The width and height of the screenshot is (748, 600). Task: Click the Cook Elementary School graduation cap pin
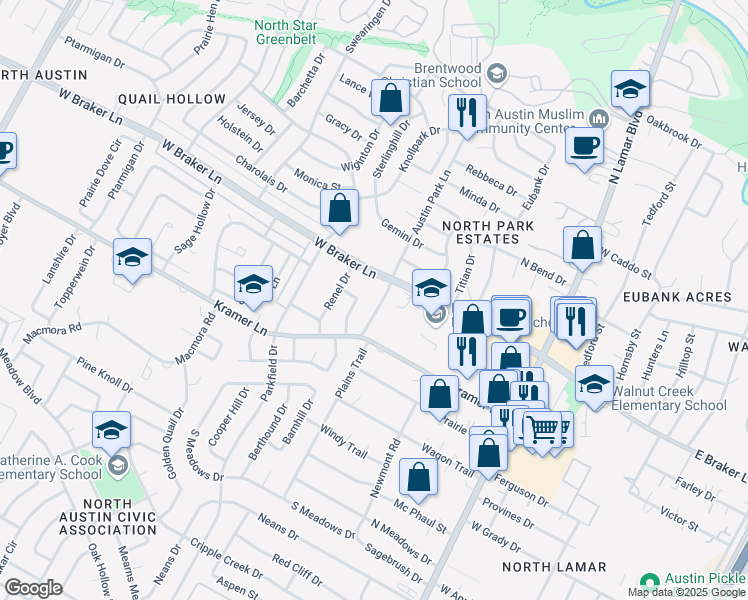tap(118, 466)
